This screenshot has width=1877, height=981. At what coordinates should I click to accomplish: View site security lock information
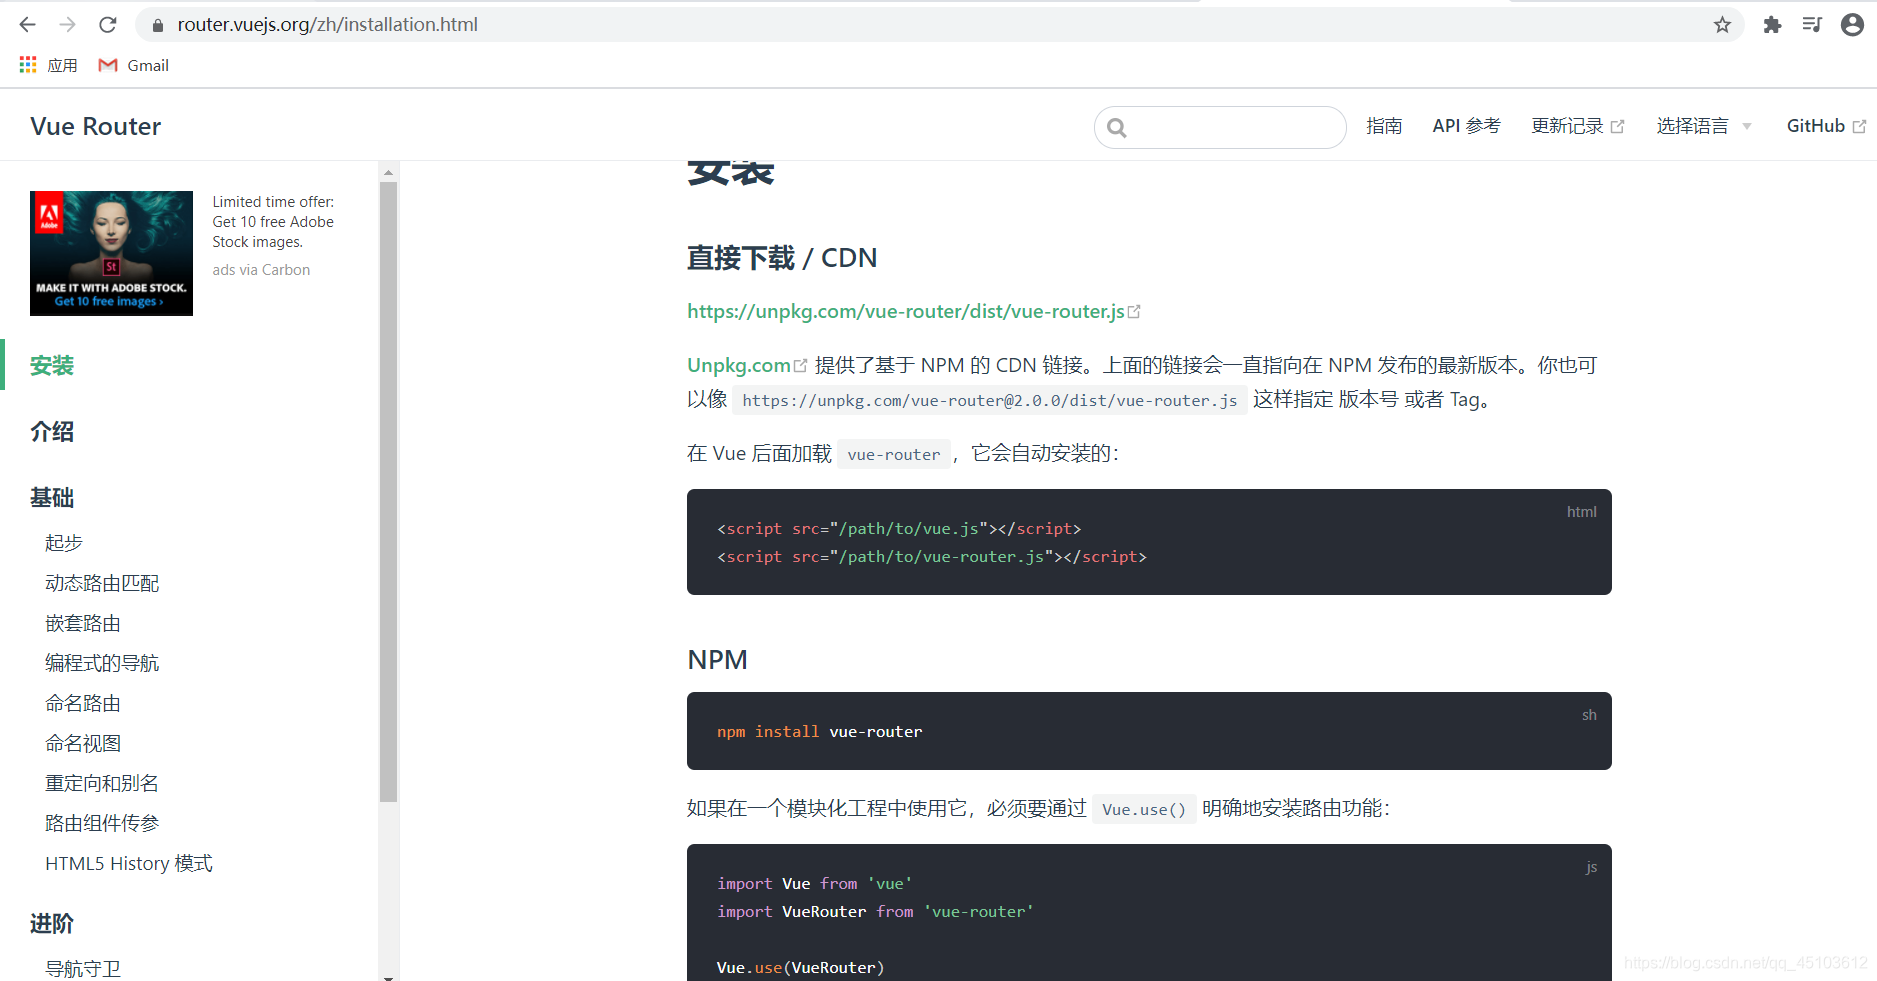click(157, 25)
